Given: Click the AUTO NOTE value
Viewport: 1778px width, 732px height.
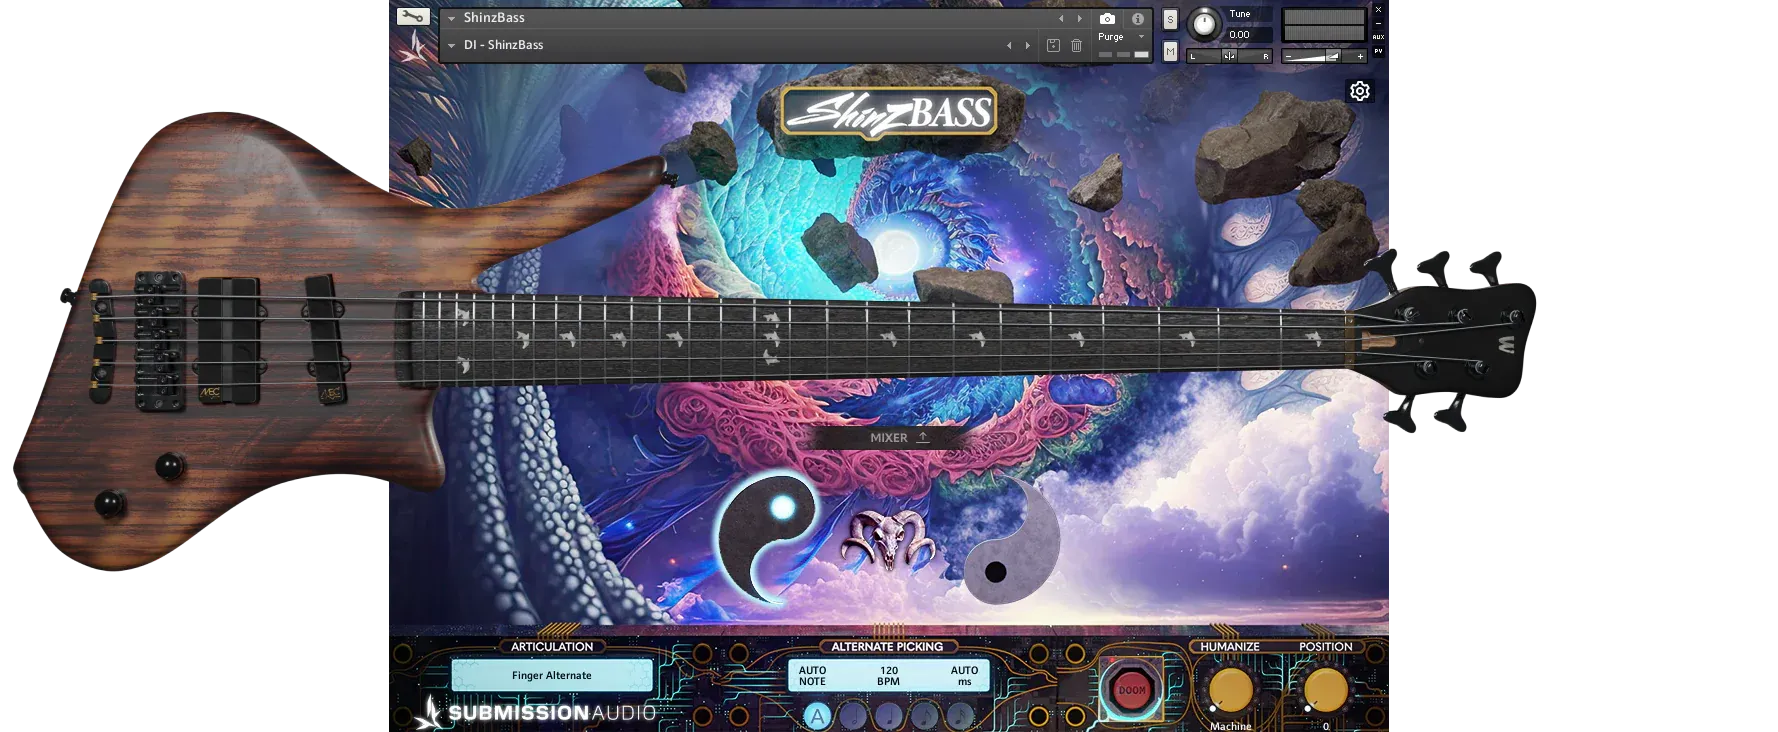Looking at the screenshot, I should pyautogui.click(x=812, y=676).
